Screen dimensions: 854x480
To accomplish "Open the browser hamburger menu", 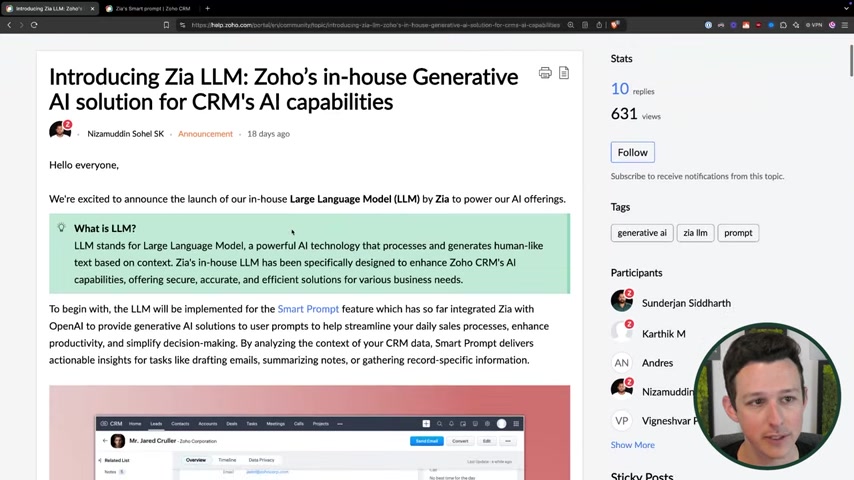I will pyautogui.click(x=845, y=25).
